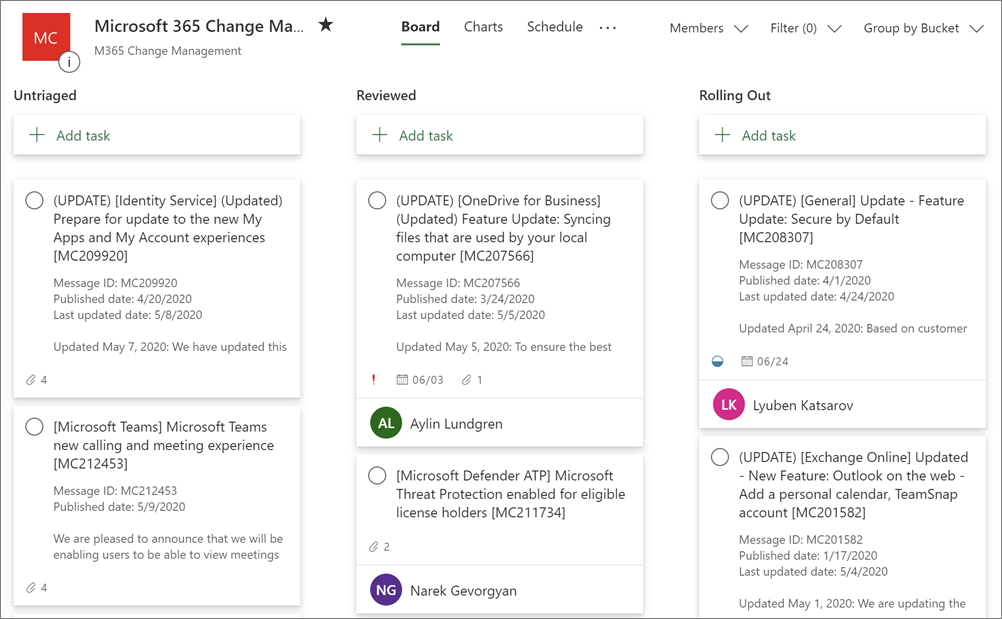Open the Filter (0) dropdown
Image resolution: width=1002 pixels, height=619 pixels.
805,28
